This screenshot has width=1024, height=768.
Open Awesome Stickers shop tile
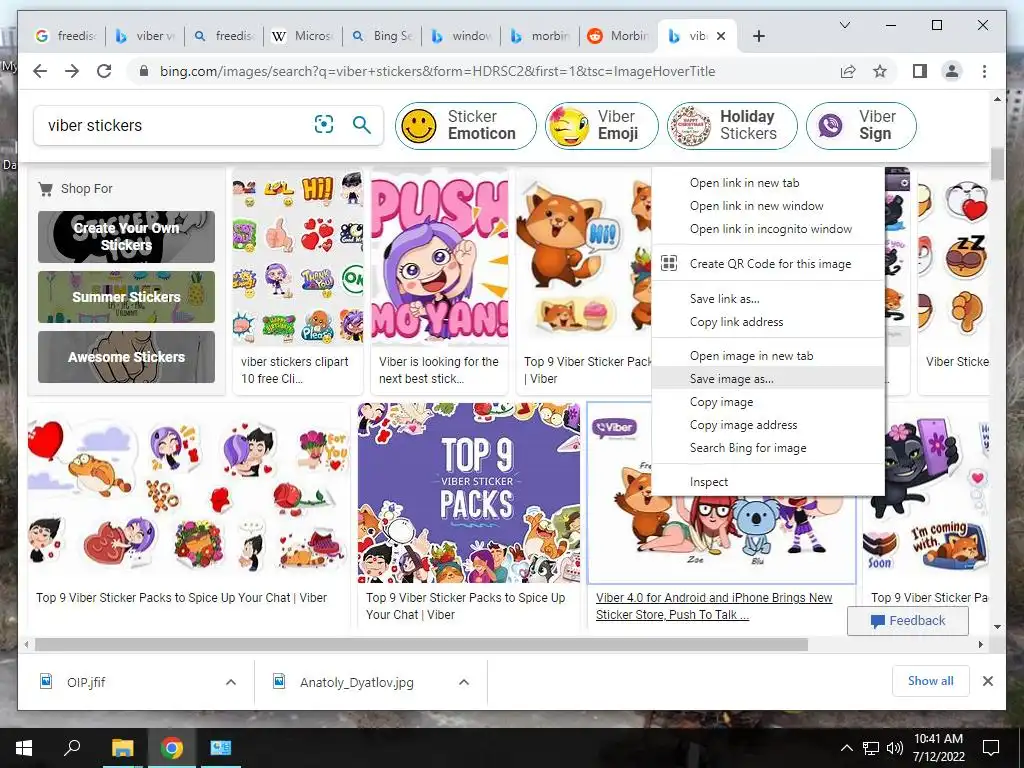click(126, 357)
